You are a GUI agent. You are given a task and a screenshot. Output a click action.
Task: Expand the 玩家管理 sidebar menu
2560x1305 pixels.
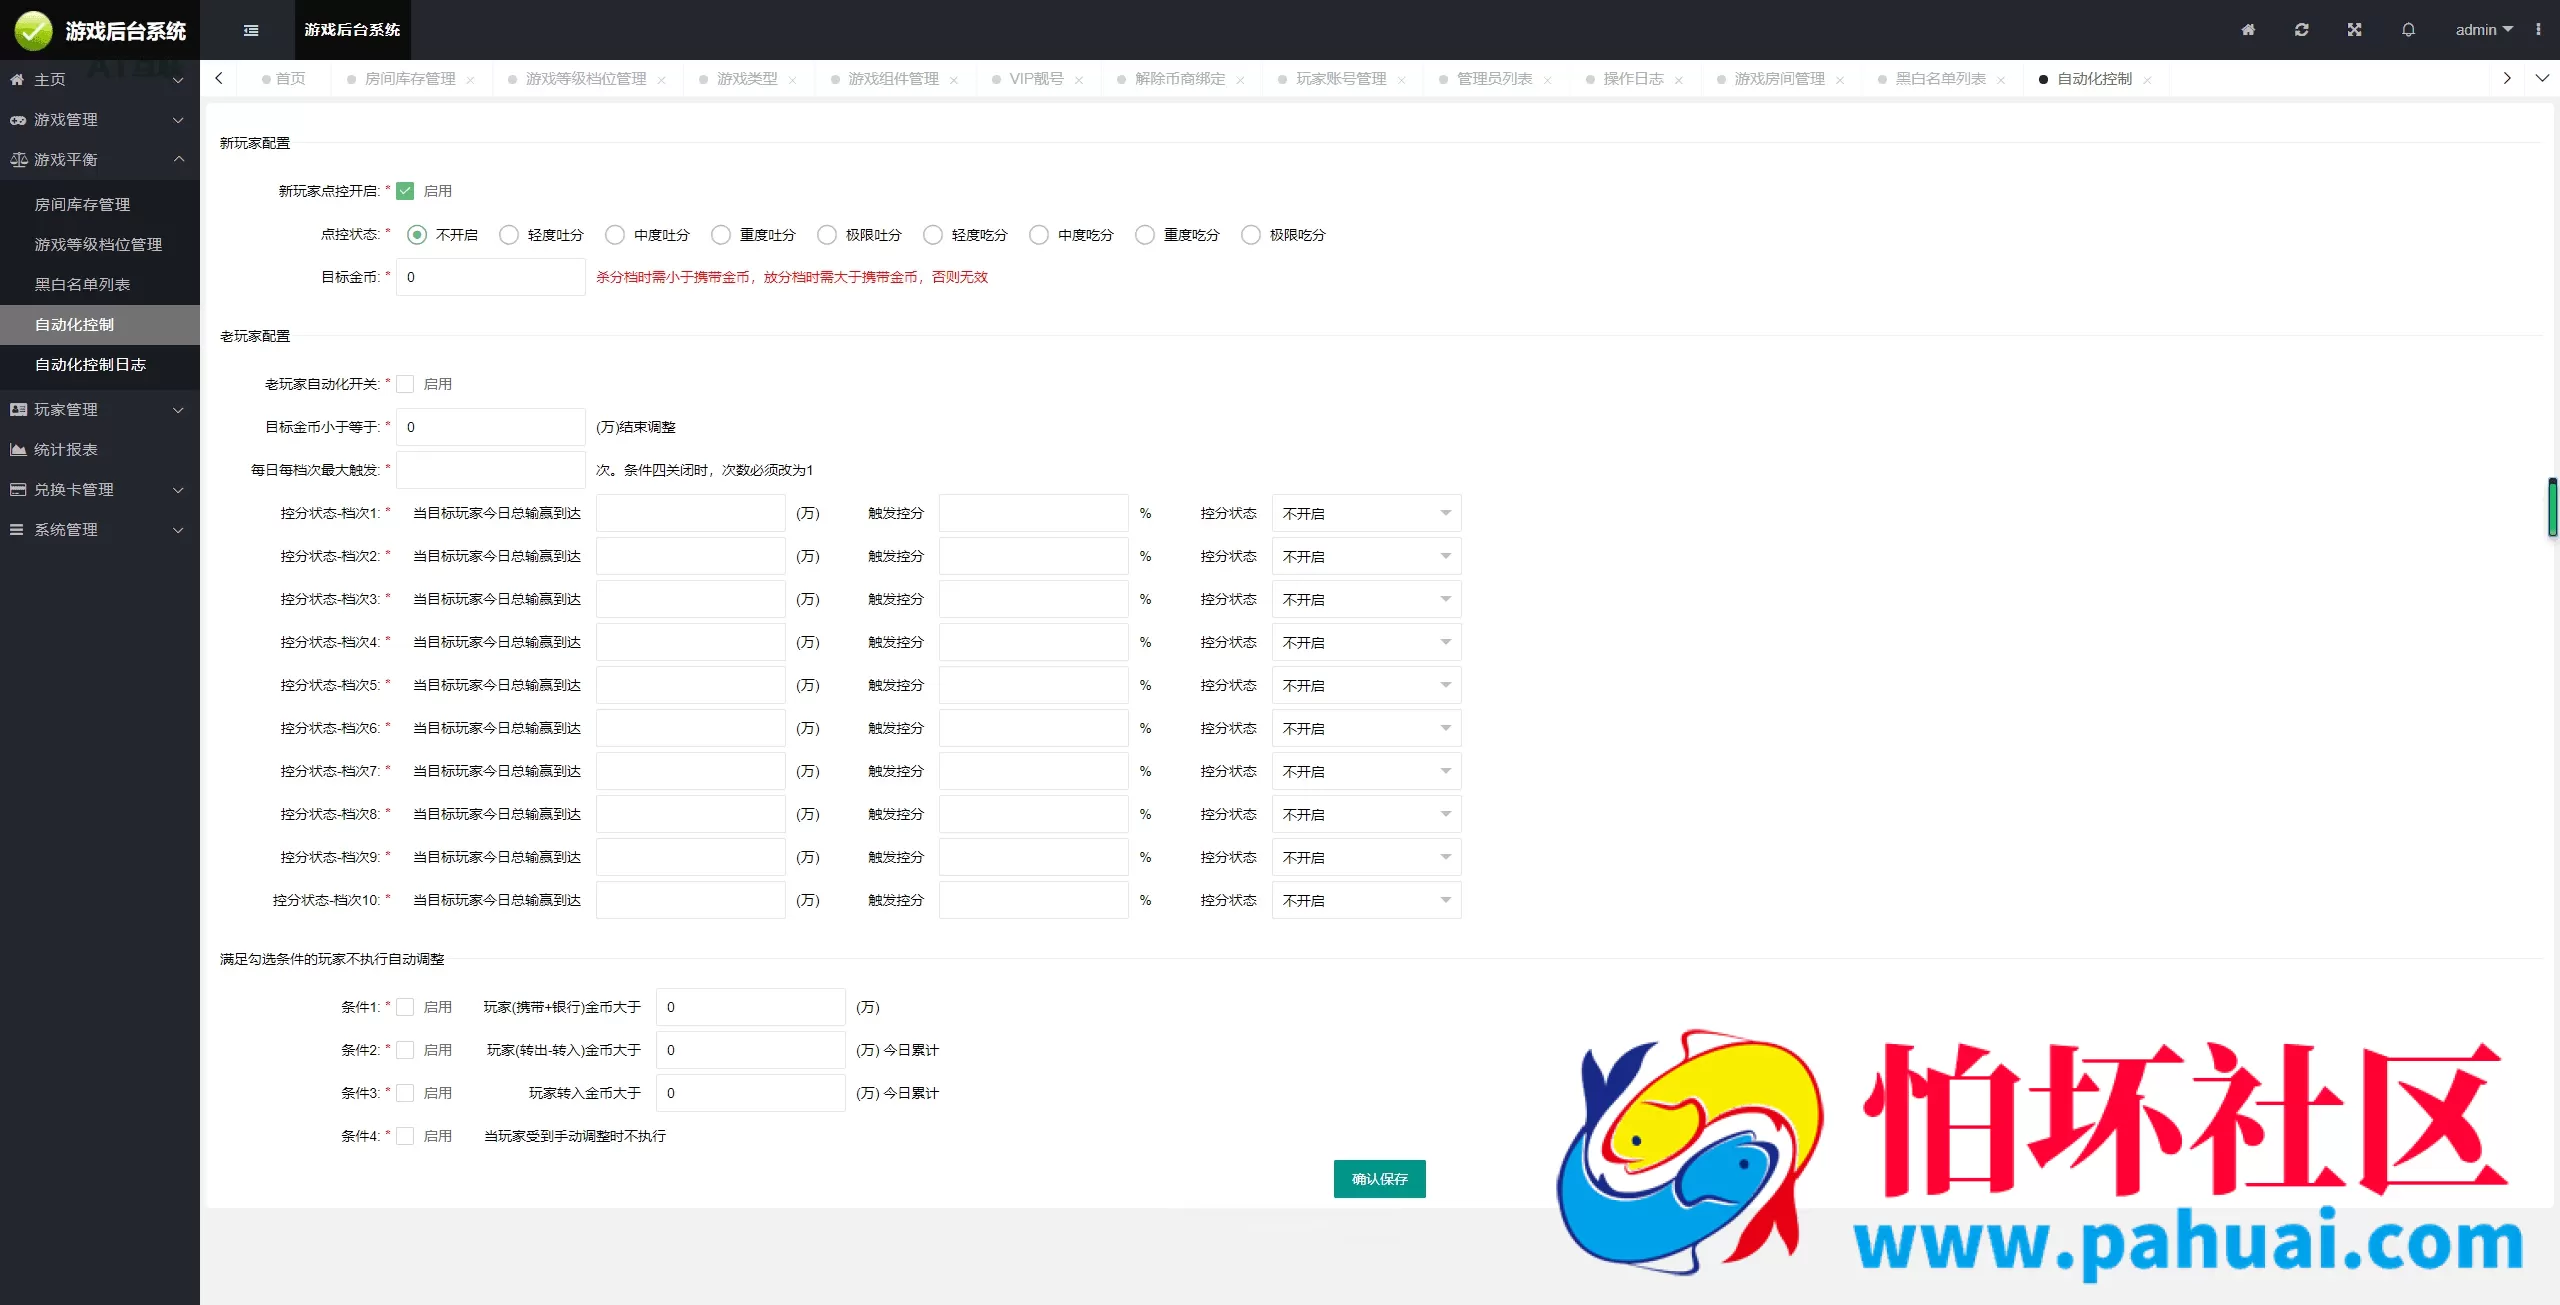[x=100, y=410]
